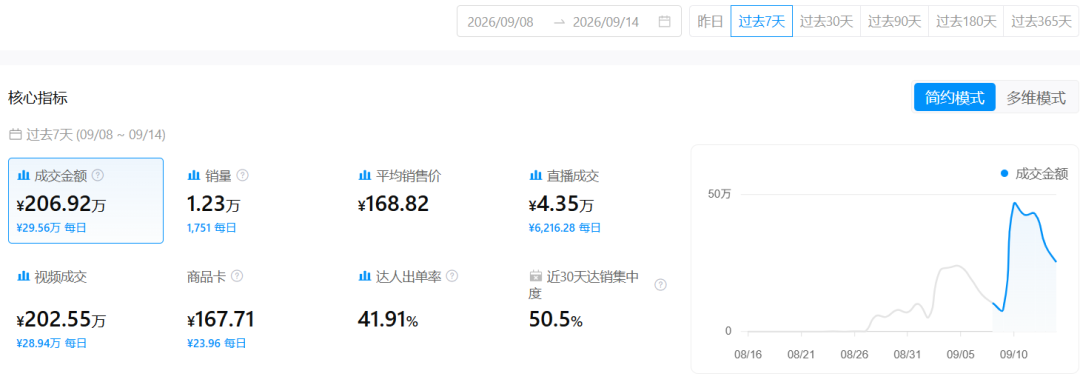The width and height of the screenshot is (1080, 385).
Task: Click the bar chart icon beside 销量
Action: click(x=193, y=176)
